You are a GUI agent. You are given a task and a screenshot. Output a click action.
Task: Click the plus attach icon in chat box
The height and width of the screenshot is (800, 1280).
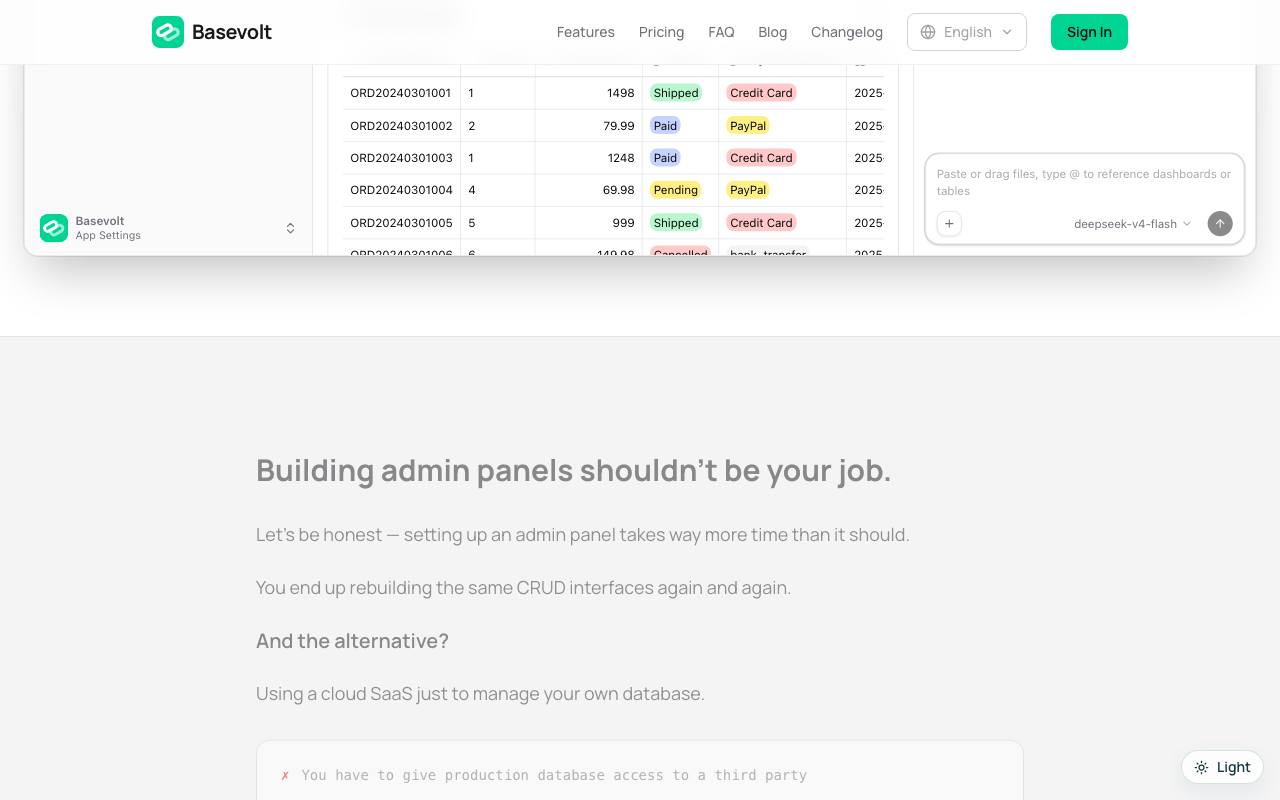949,224
